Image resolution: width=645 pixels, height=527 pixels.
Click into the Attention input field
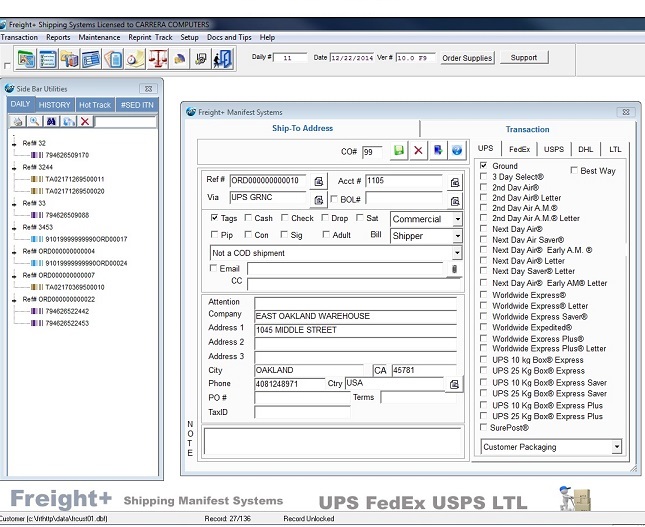355,303
